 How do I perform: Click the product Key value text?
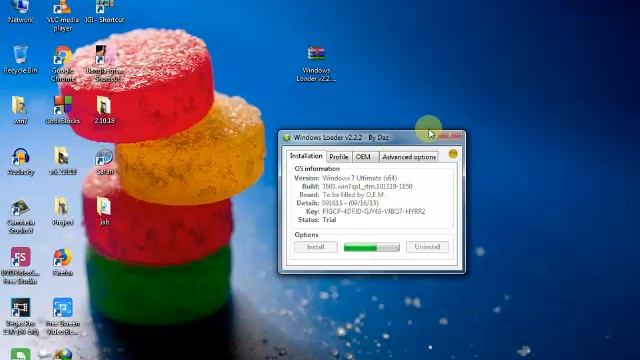point(374,211)
